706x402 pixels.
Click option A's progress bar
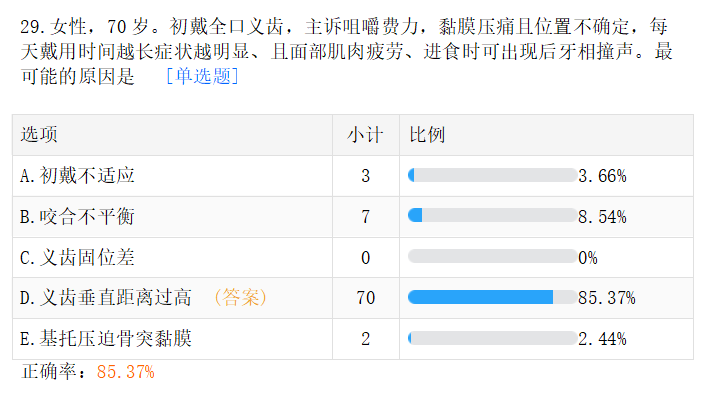(x=492, y=176)
